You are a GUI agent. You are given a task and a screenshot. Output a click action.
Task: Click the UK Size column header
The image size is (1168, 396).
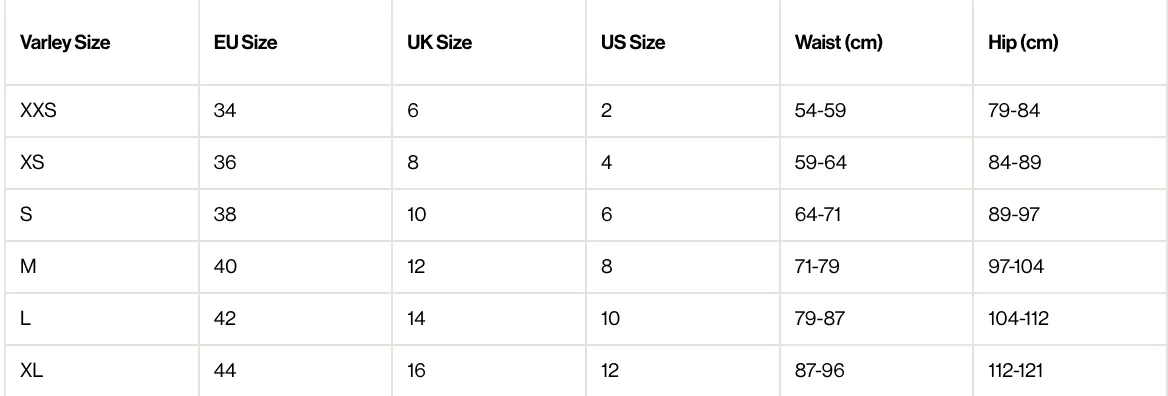pos(439,42)
